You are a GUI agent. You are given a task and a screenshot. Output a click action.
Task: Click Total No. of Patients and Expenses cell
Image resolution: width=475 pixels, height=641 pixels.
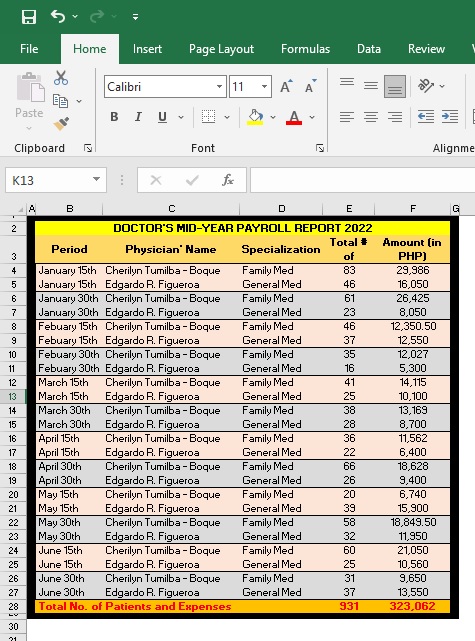coord(135,606)
